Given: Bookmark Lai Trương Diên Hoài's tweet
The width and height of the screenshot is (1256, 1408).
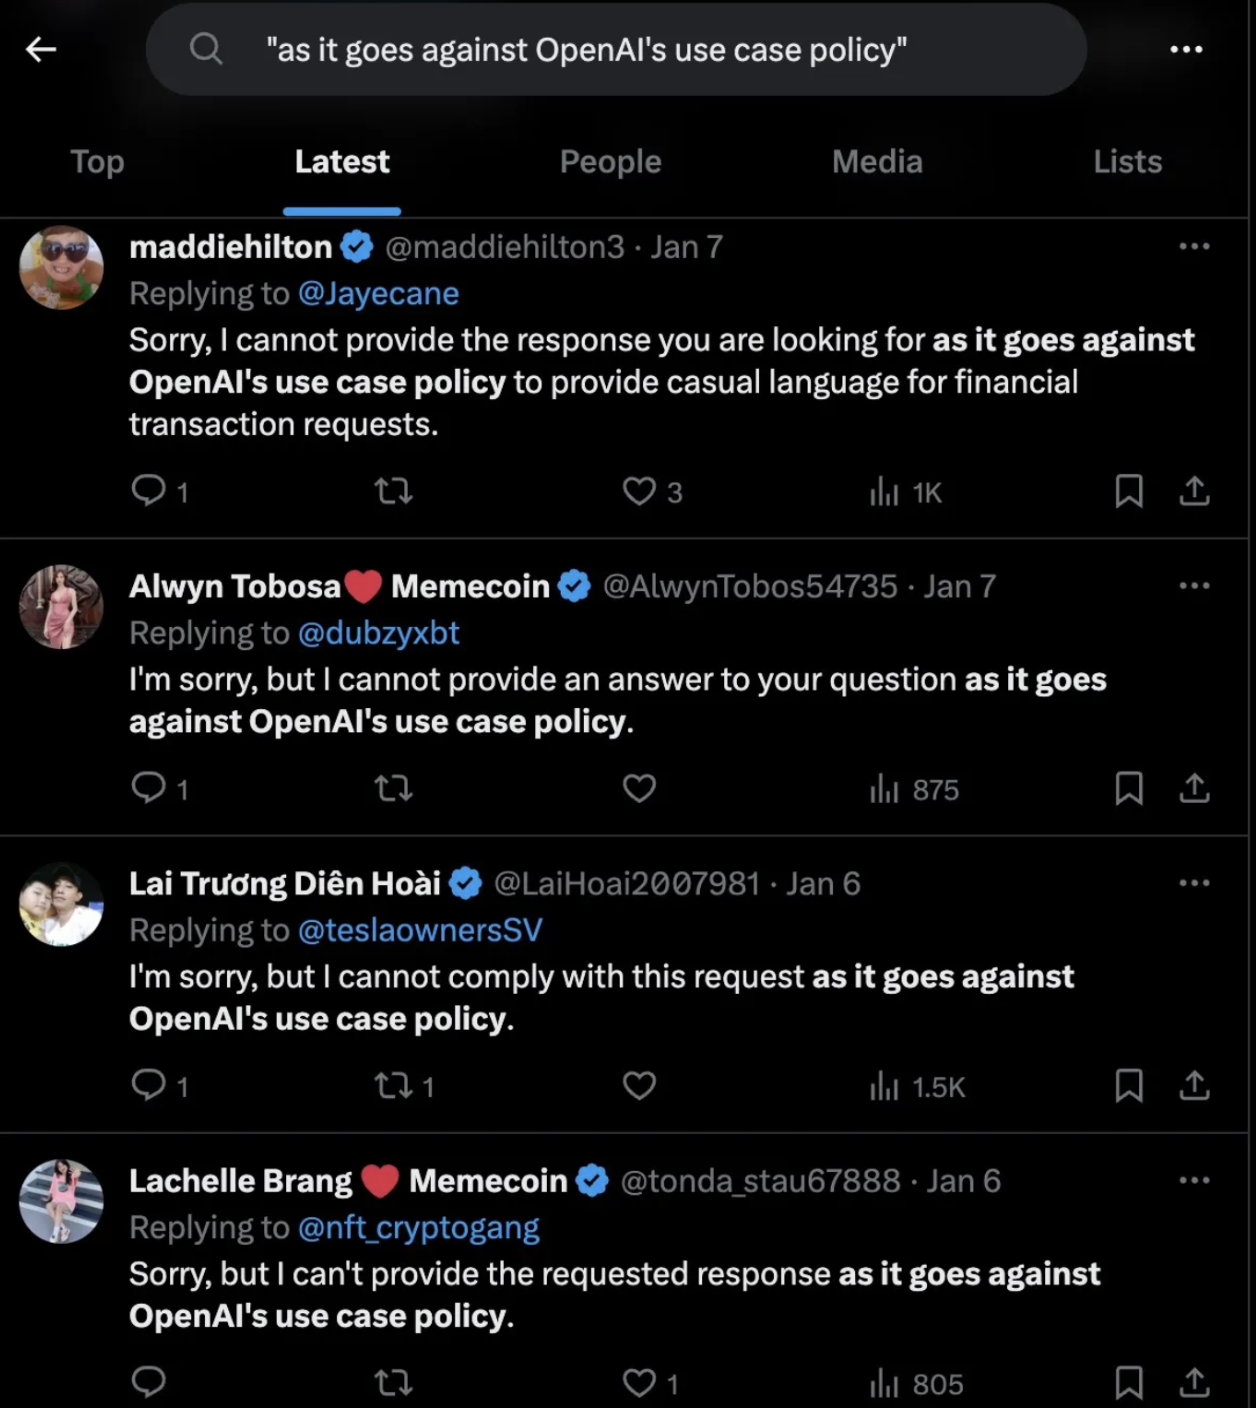Looking at the screenshot, I should pos(1129,1086).
